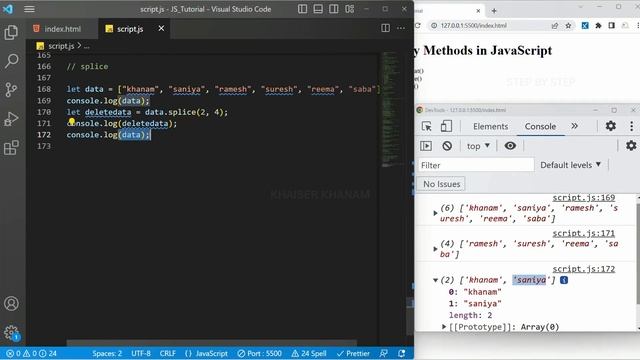
Task: Click the console Filter input
Action: (476, 165)
